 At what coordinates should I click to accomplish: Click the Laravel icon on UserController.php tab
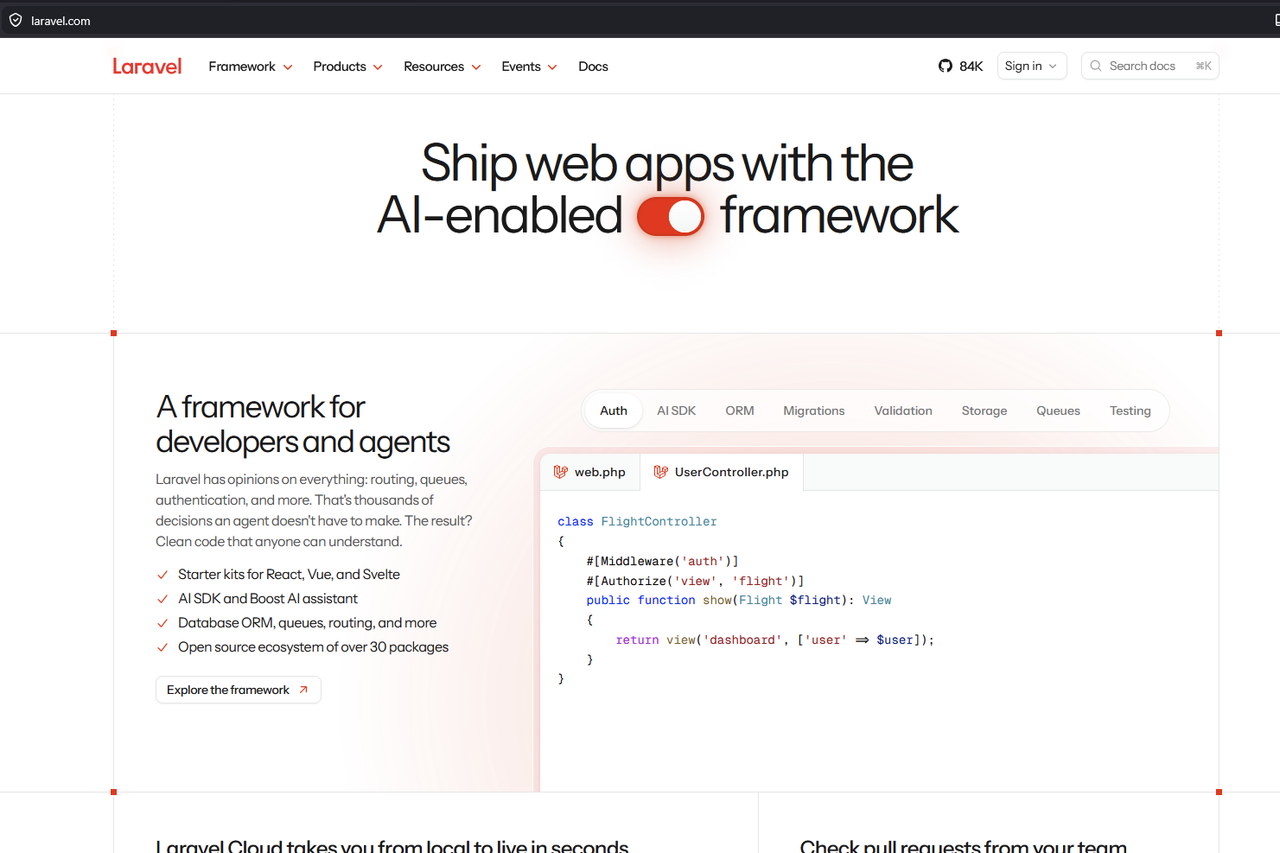[x=661, y=472]
